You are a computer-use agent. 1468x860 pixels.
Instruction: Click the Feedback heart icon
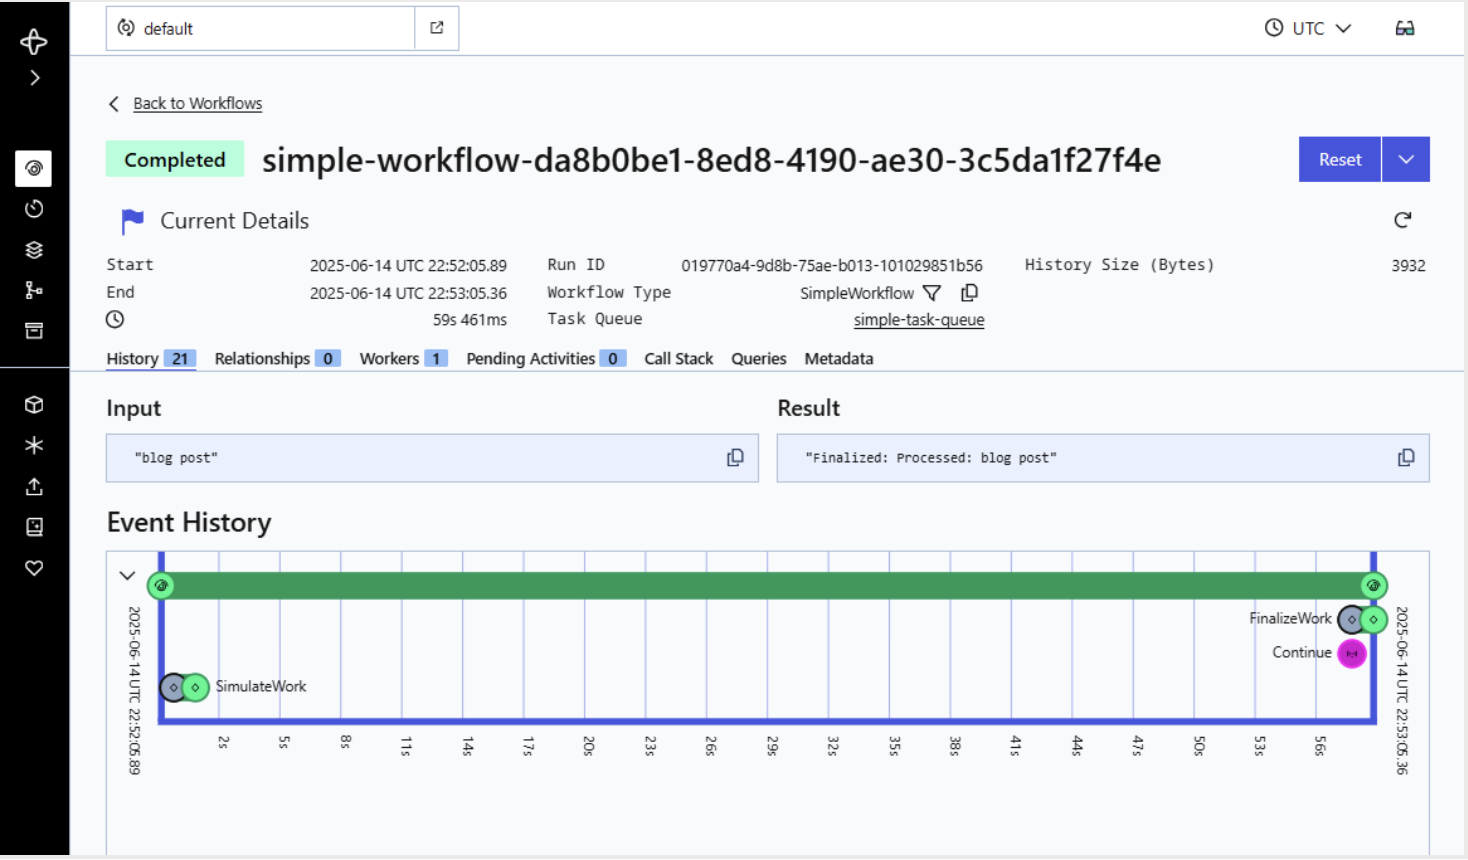pos(34,568)
